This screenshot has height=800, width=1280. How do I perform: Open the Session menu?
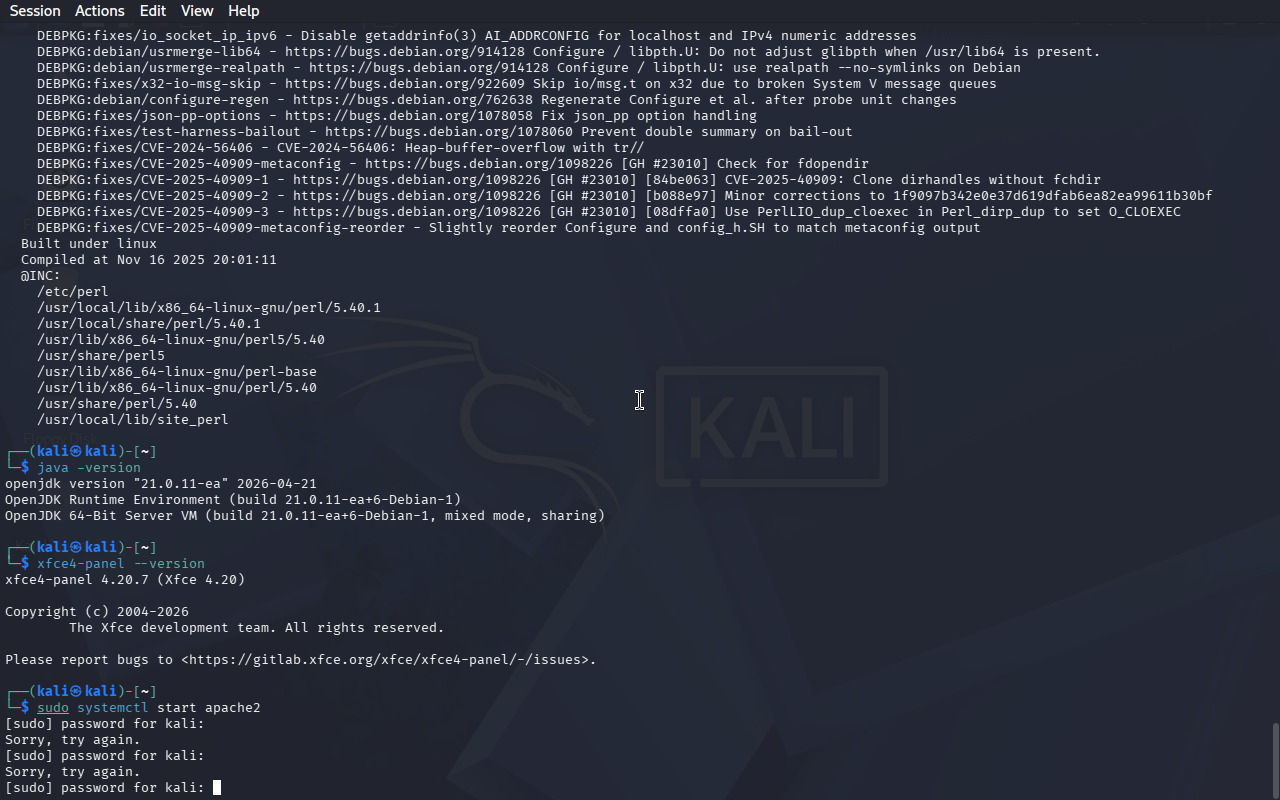[x=35, y=11]
